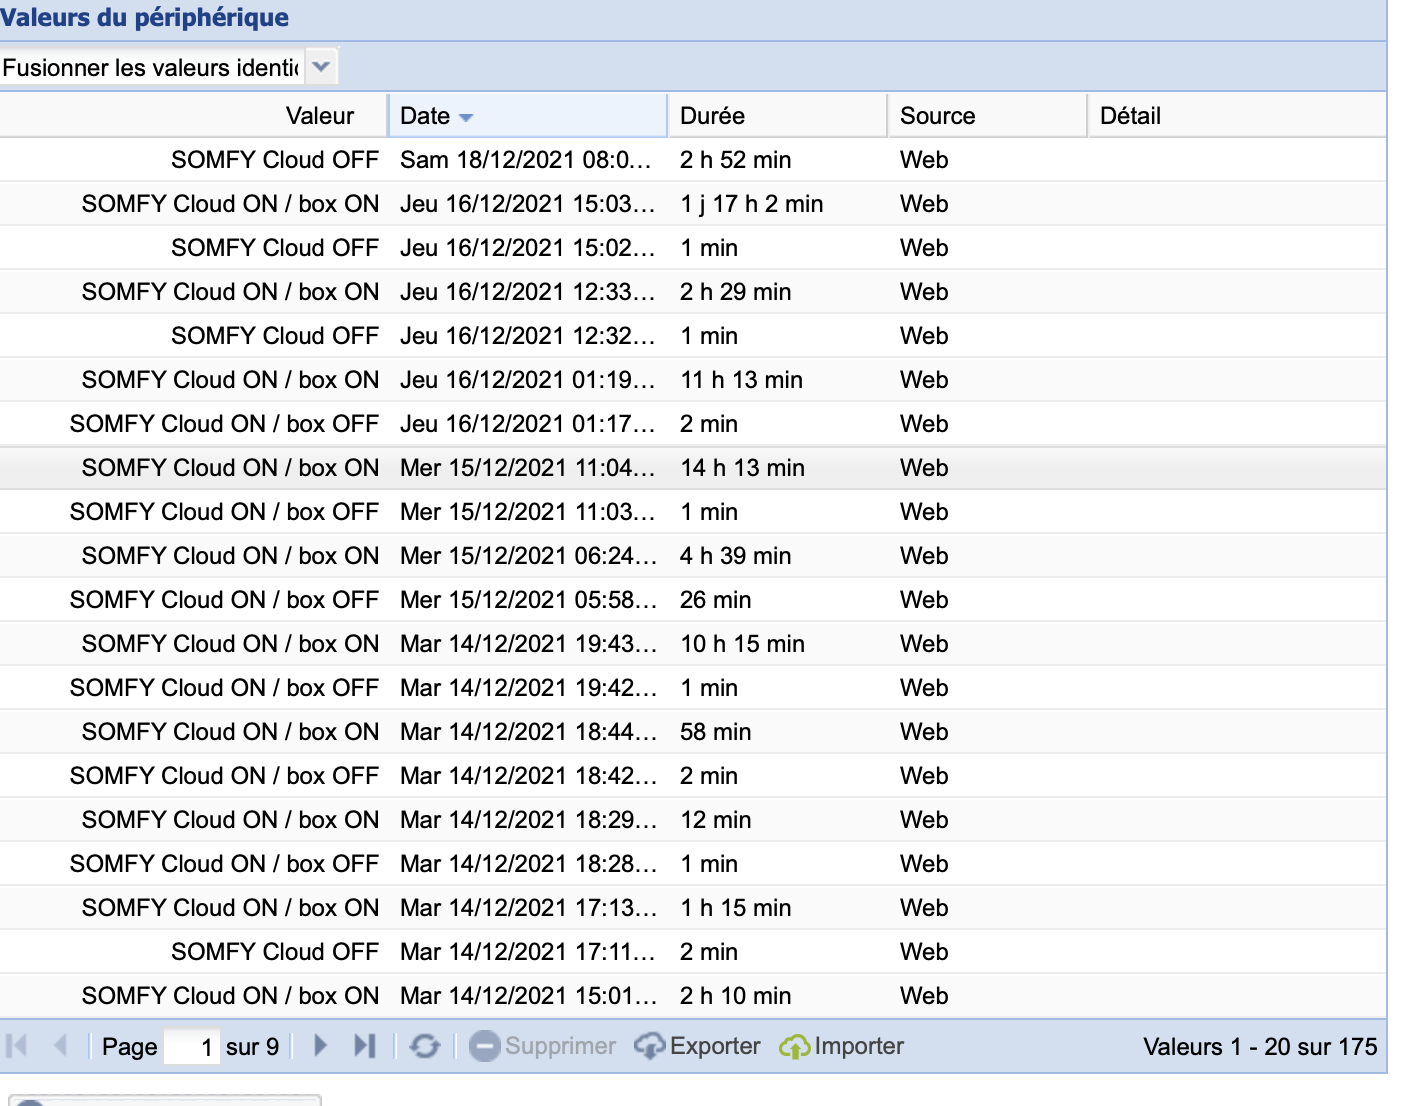
Task: Select row with duration 14 h 13 min
Action: click(693, 468)
